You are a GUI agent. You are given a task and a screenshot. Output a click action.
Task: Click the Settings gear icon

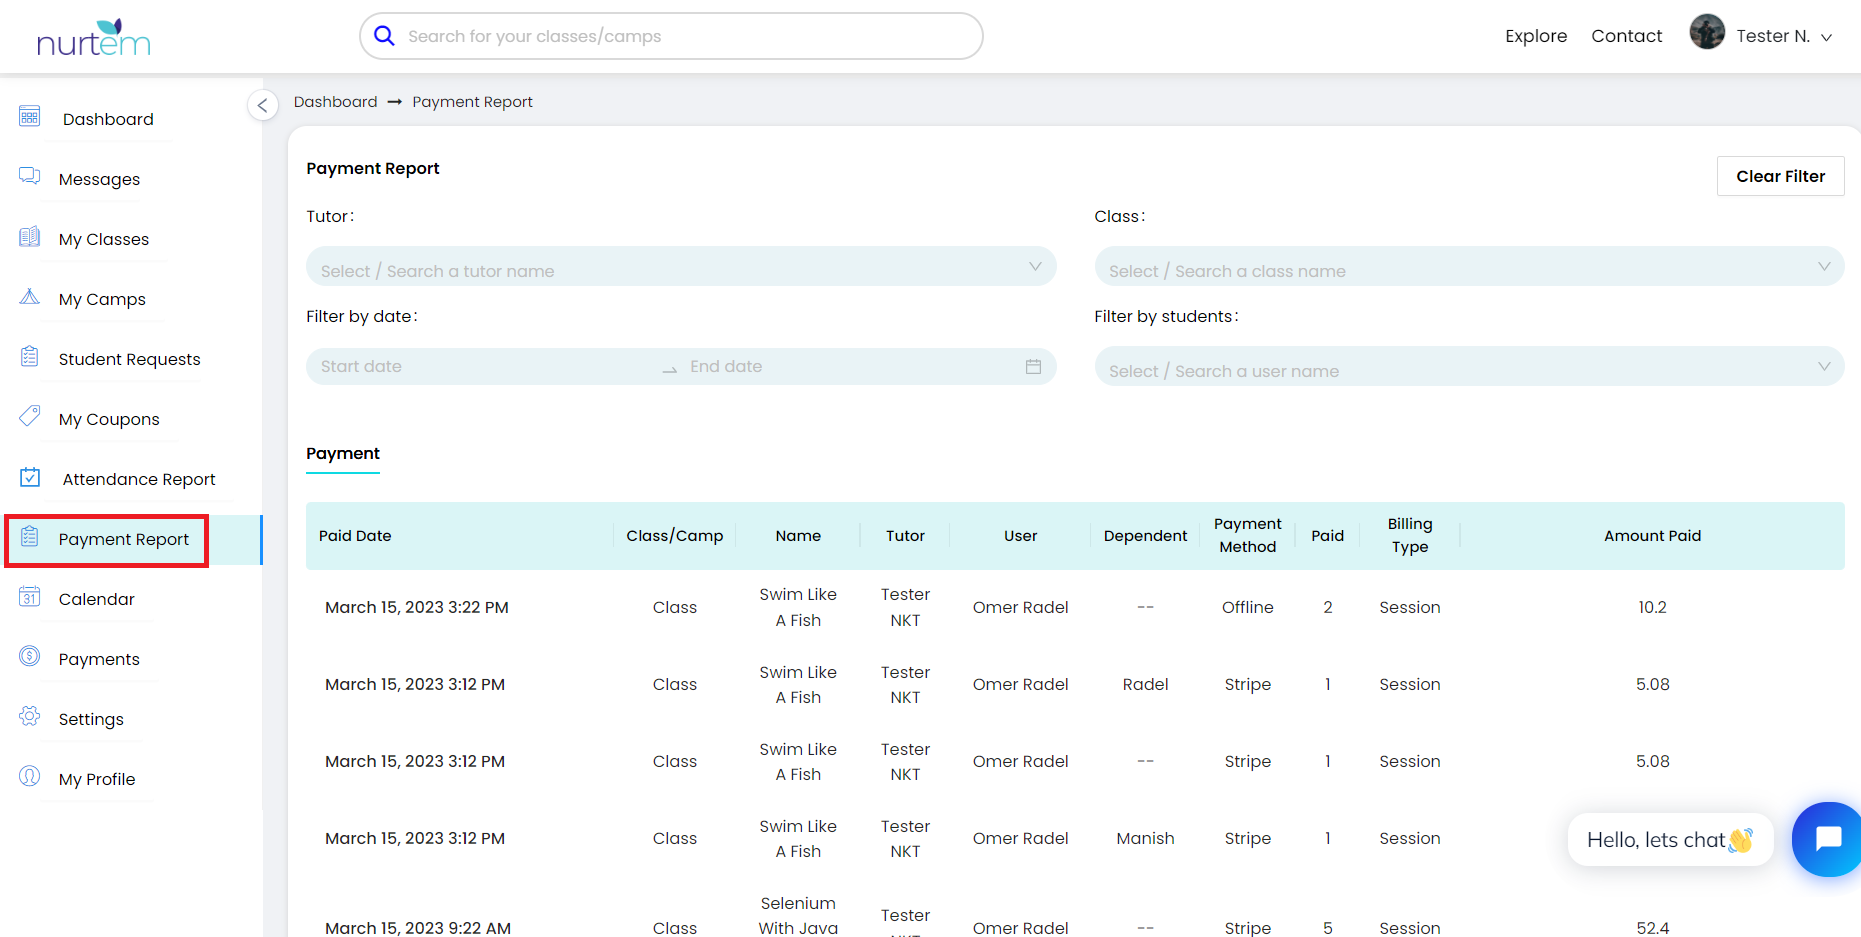[30, 717]
